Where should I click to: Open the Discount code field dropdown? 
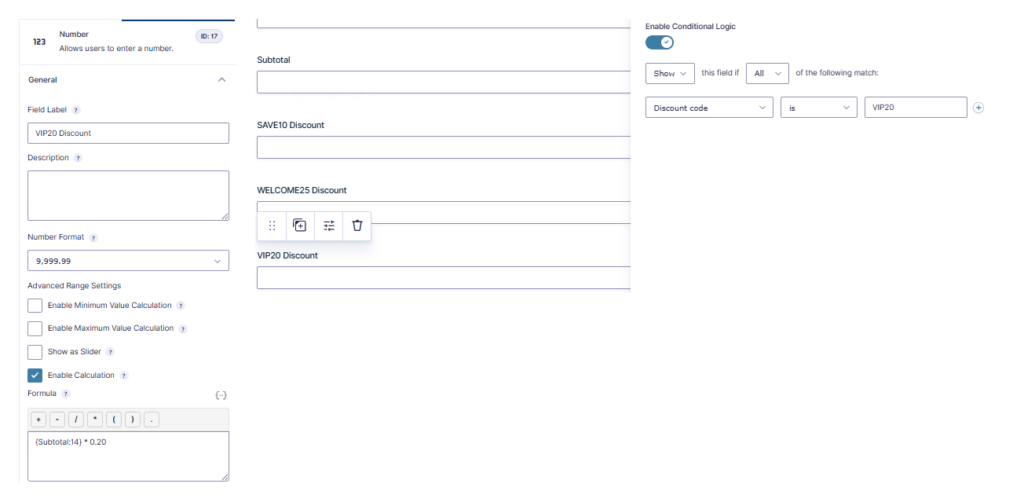709,108
